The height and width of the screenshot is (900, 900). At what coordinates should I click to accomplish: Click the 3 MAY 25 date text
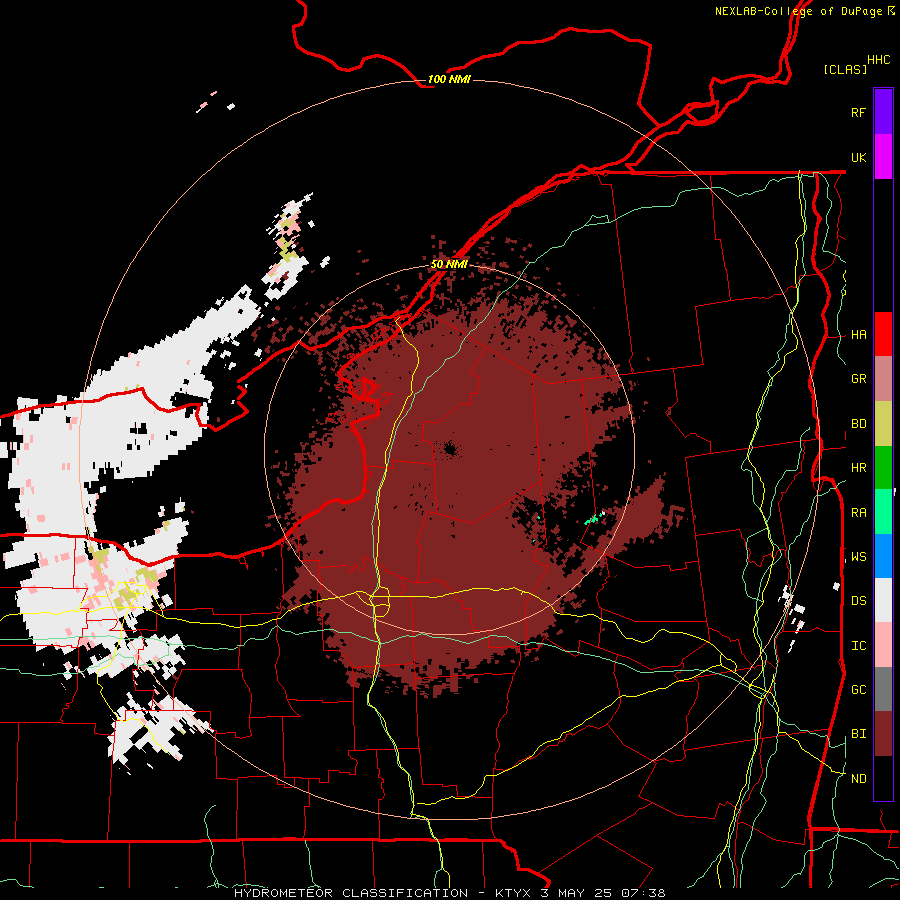pos(578,893)
